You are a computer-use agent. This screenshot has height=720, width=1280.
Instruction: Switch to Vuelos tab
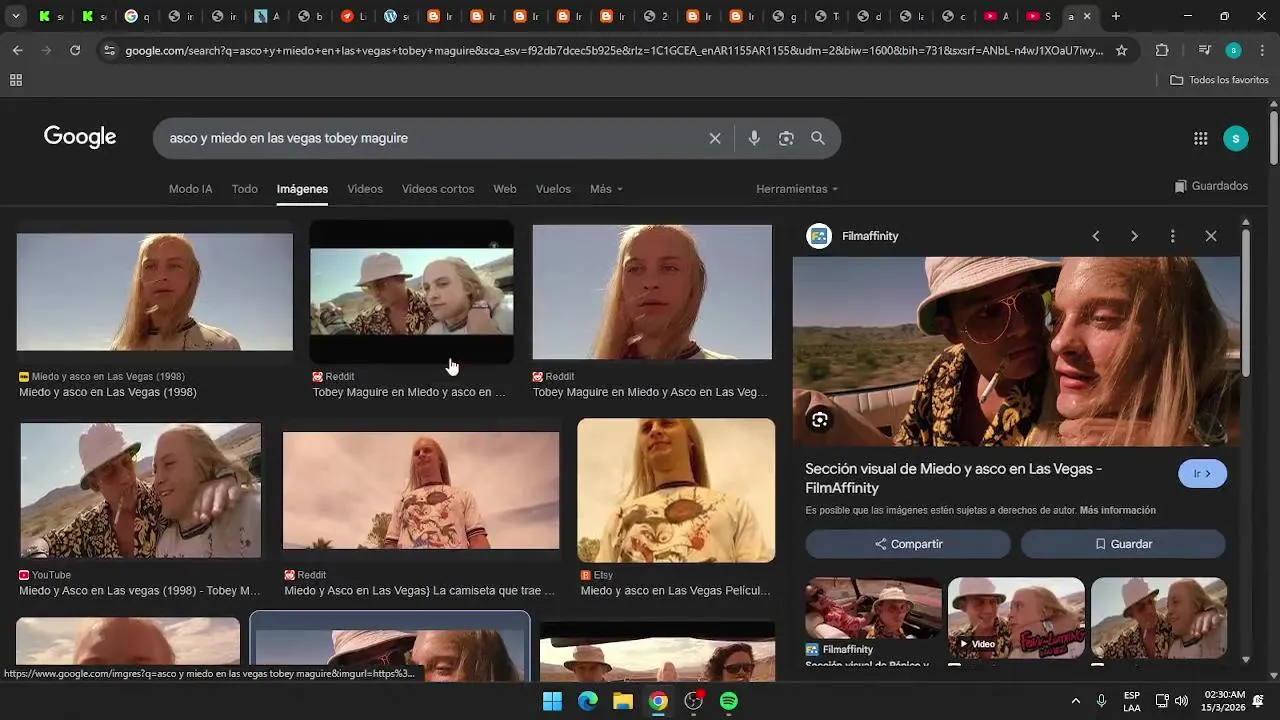[x=553, y=189]
